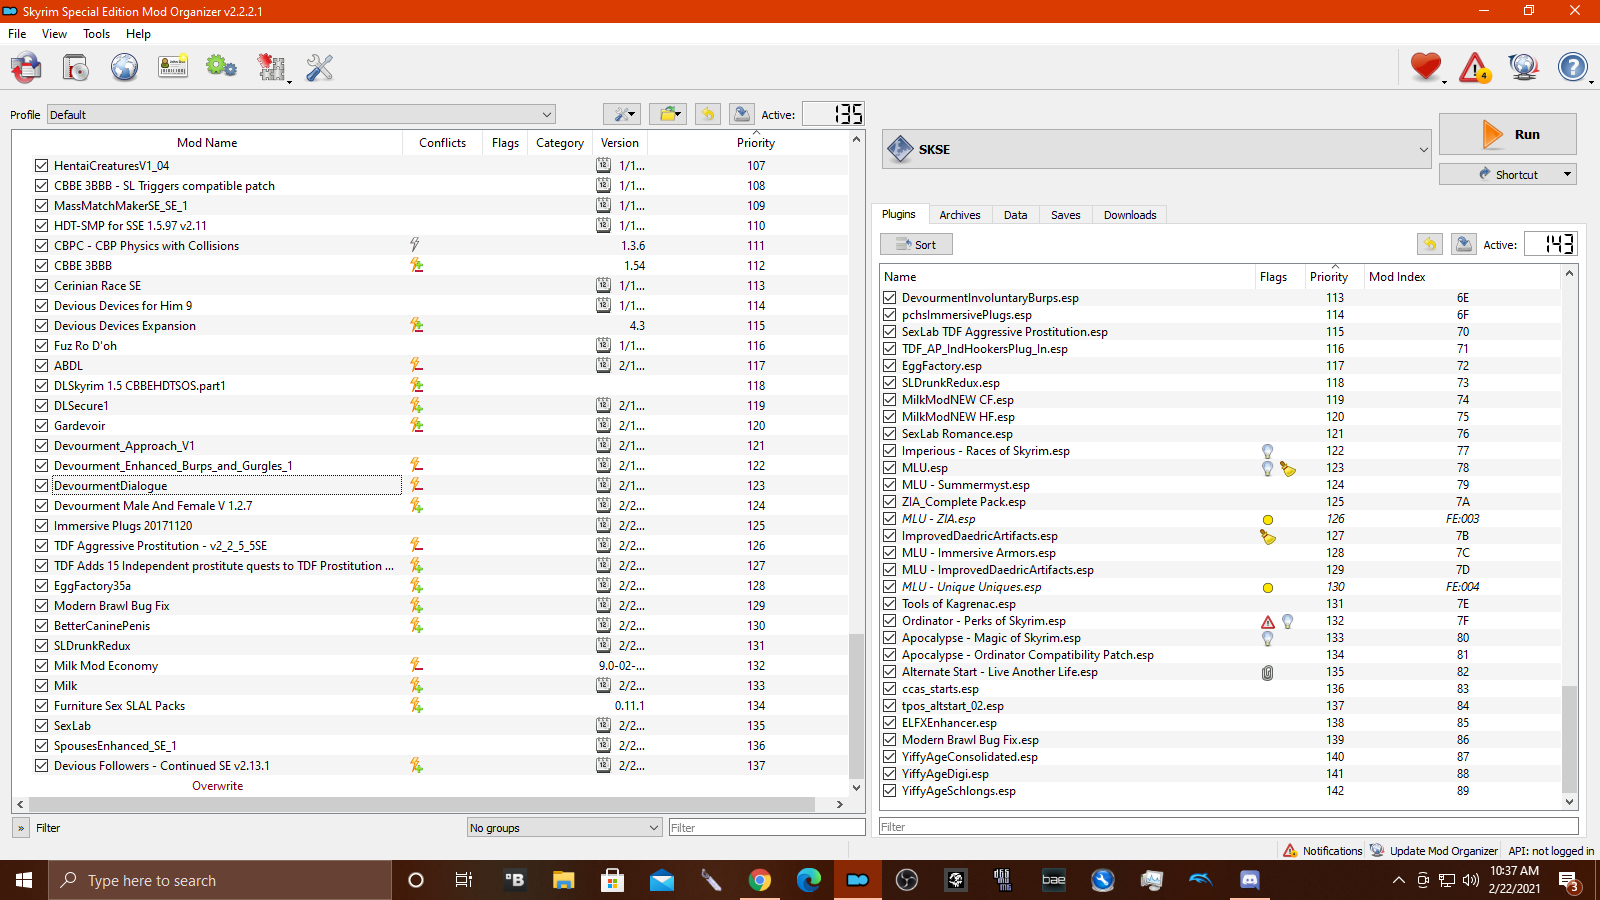This screenshot has width=1600, height=900.
Task: Open the Tools menu
Action: tap(96, 33)
